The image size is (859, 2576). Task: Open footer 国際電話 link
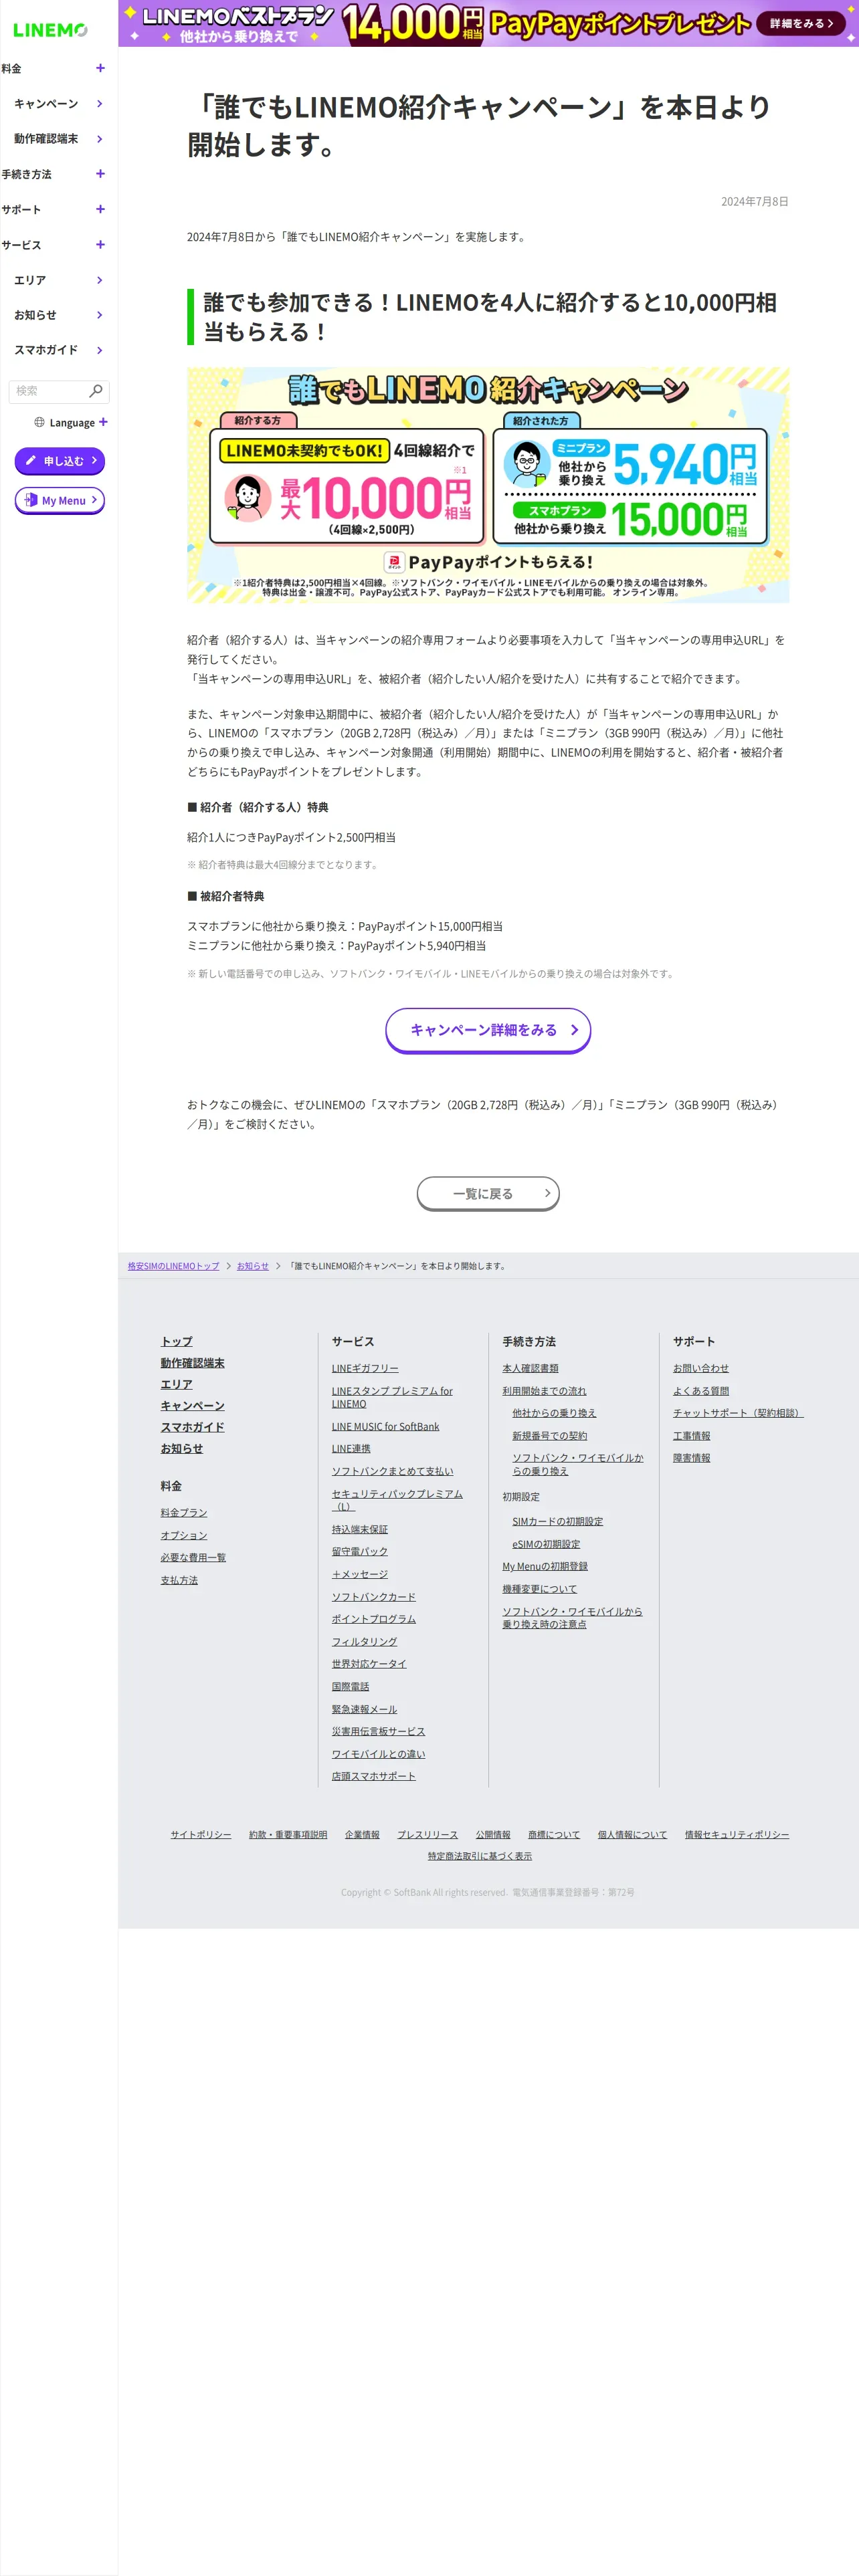(350, 1686)
